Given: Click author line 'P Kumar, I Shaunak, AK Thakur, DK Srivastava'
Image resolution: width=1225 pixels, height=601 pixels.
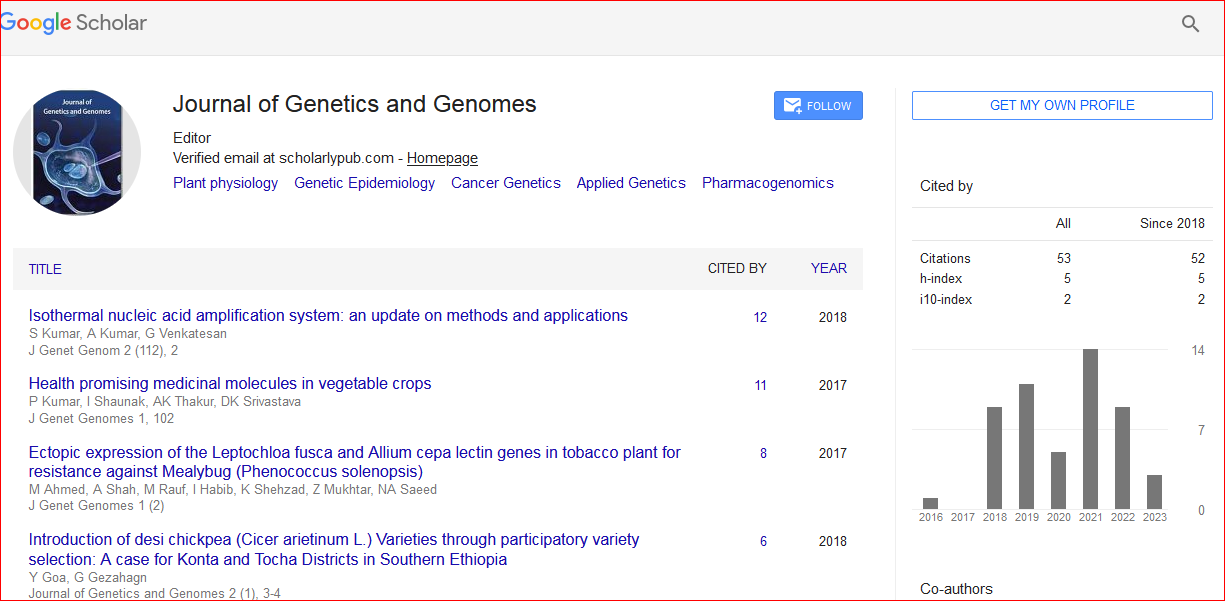Looking at the screenshot, I should click(x=164, y=402).
